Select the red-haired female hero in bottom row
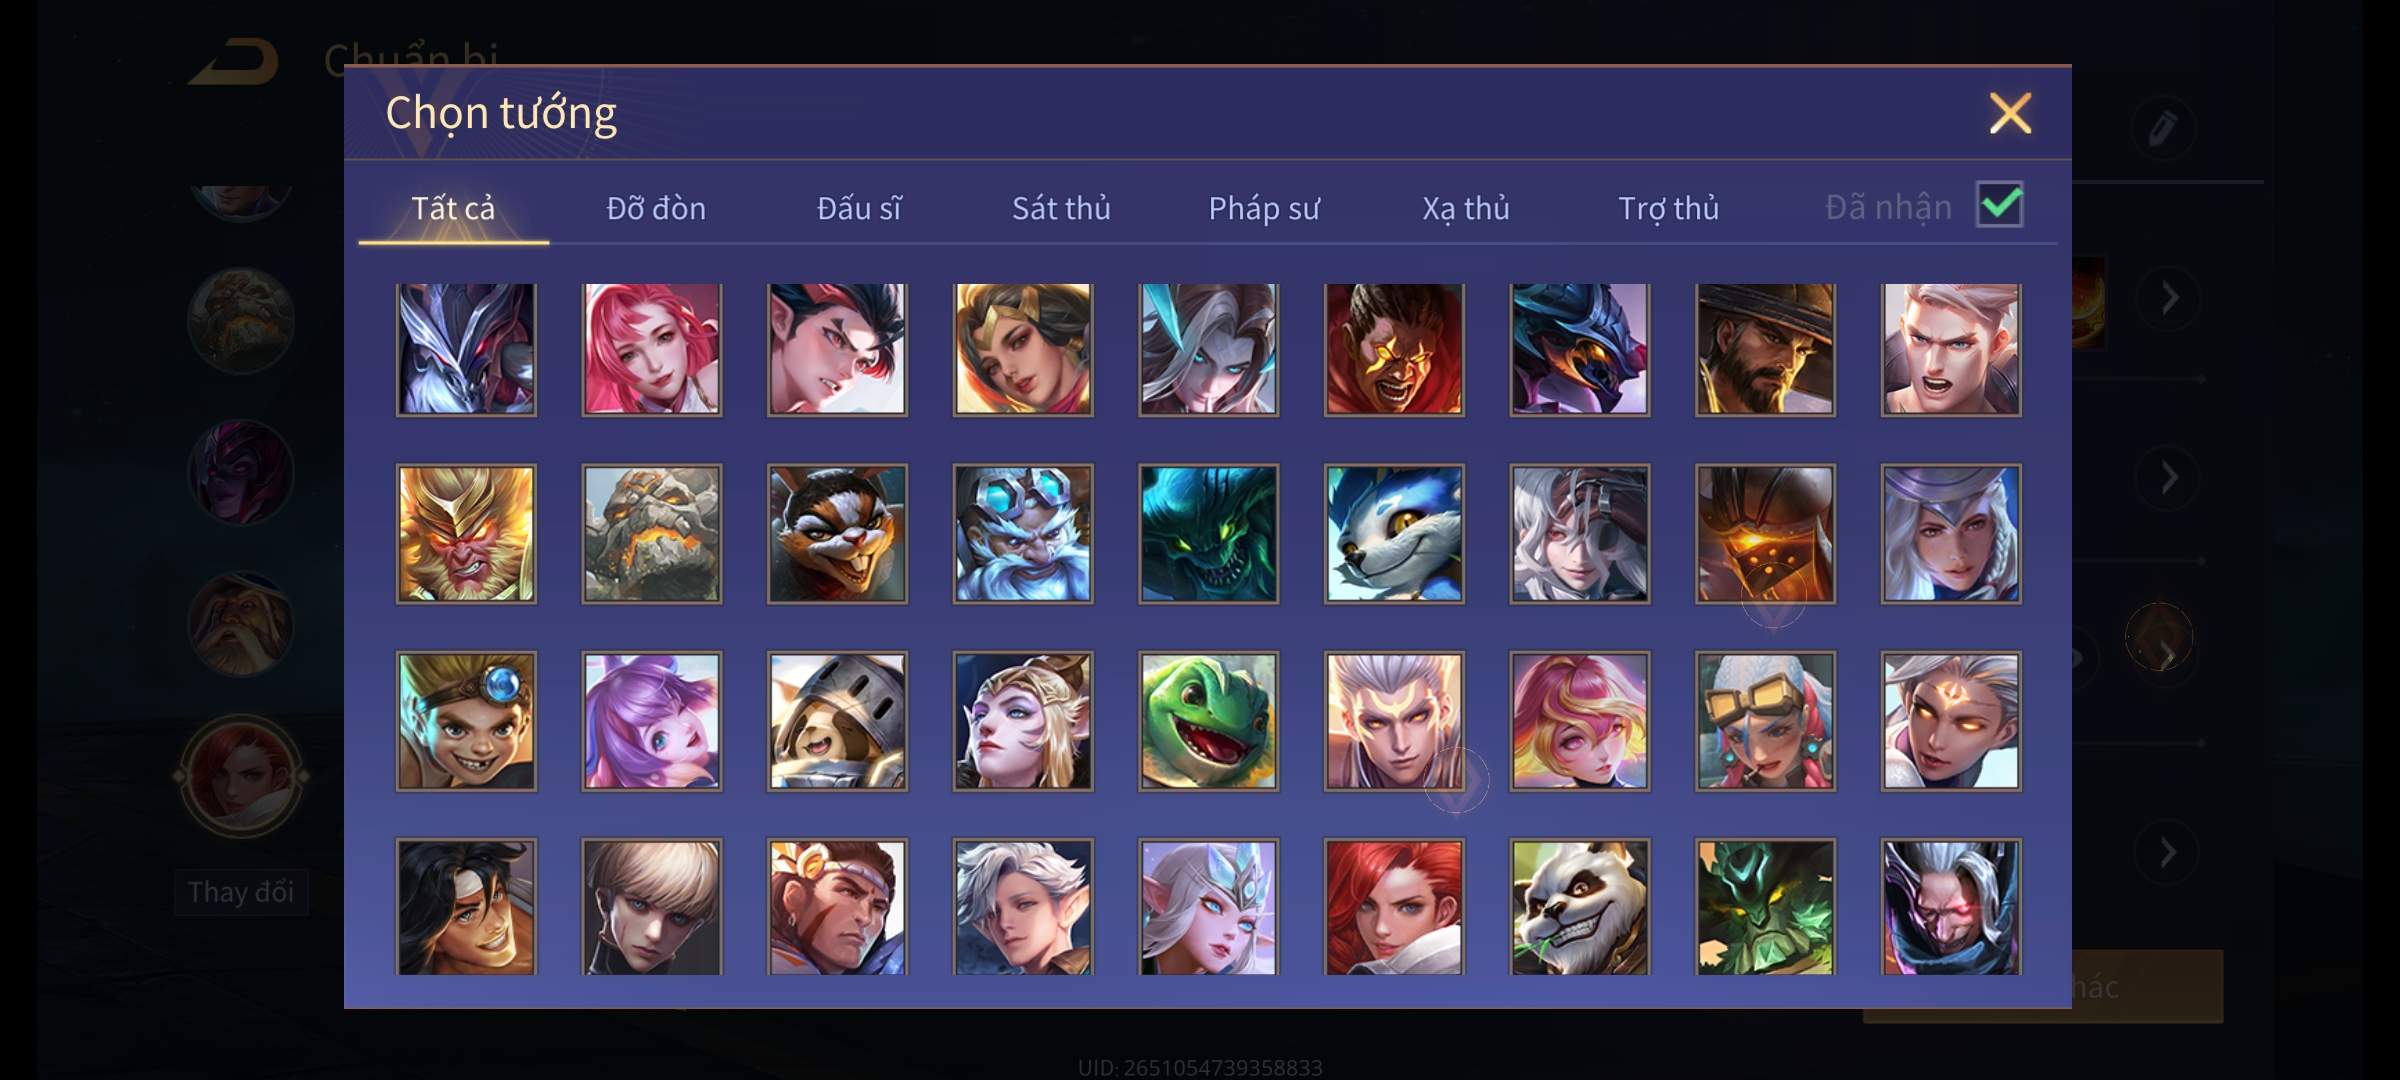This screenshot has width=2400, height=1080. coord(1394,907)
